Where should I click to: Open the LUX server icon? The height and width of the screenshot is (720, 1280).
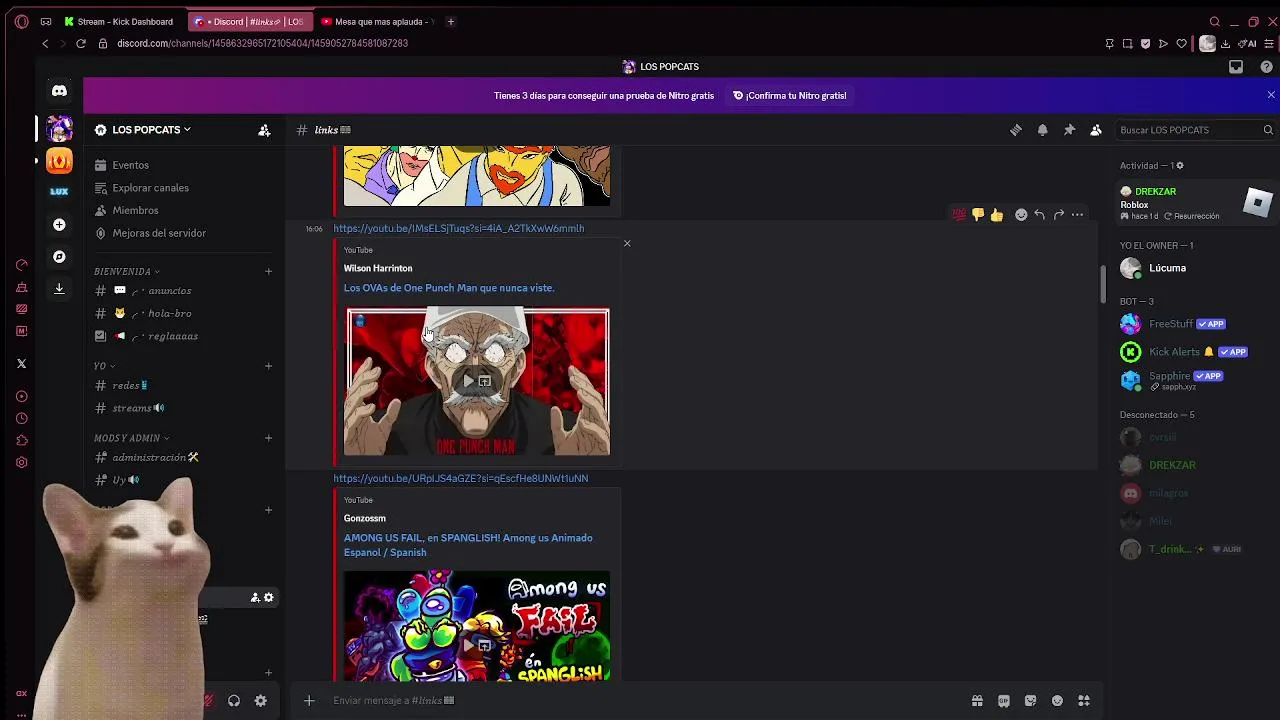(x=59, y=192)
